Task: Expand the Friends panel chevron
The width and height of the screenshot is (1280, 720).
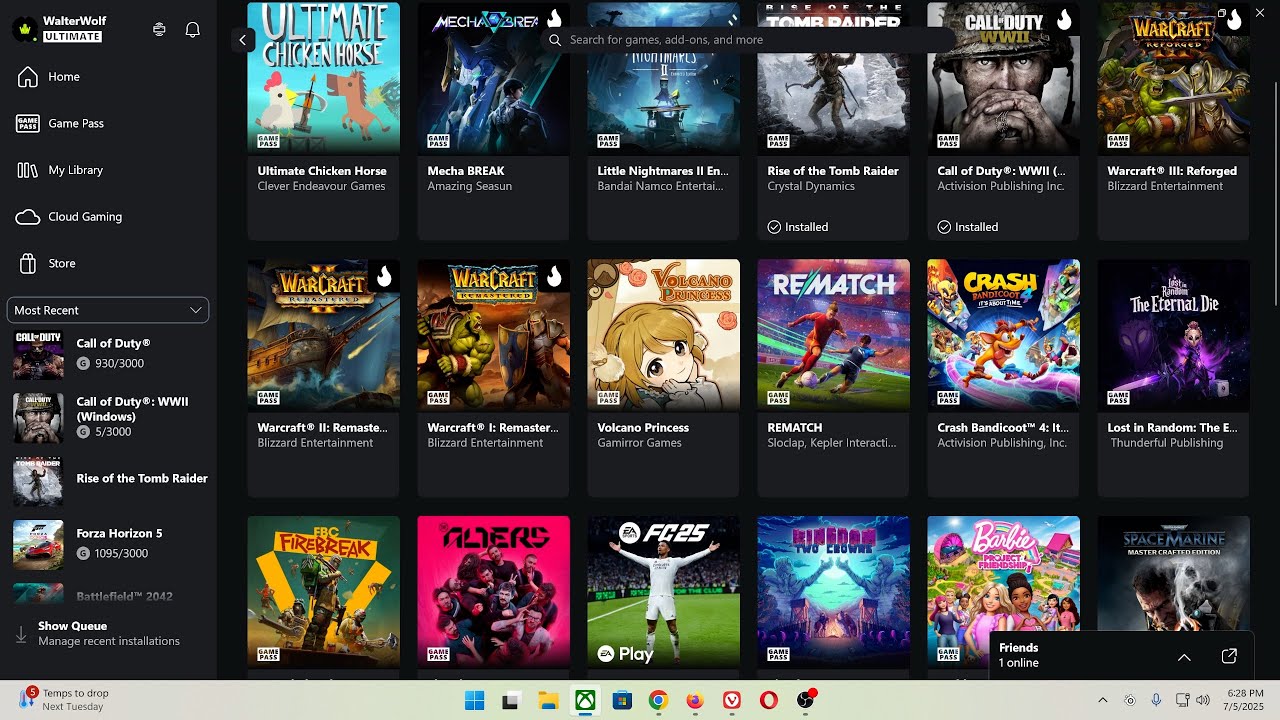Action: pos(1184,657)
